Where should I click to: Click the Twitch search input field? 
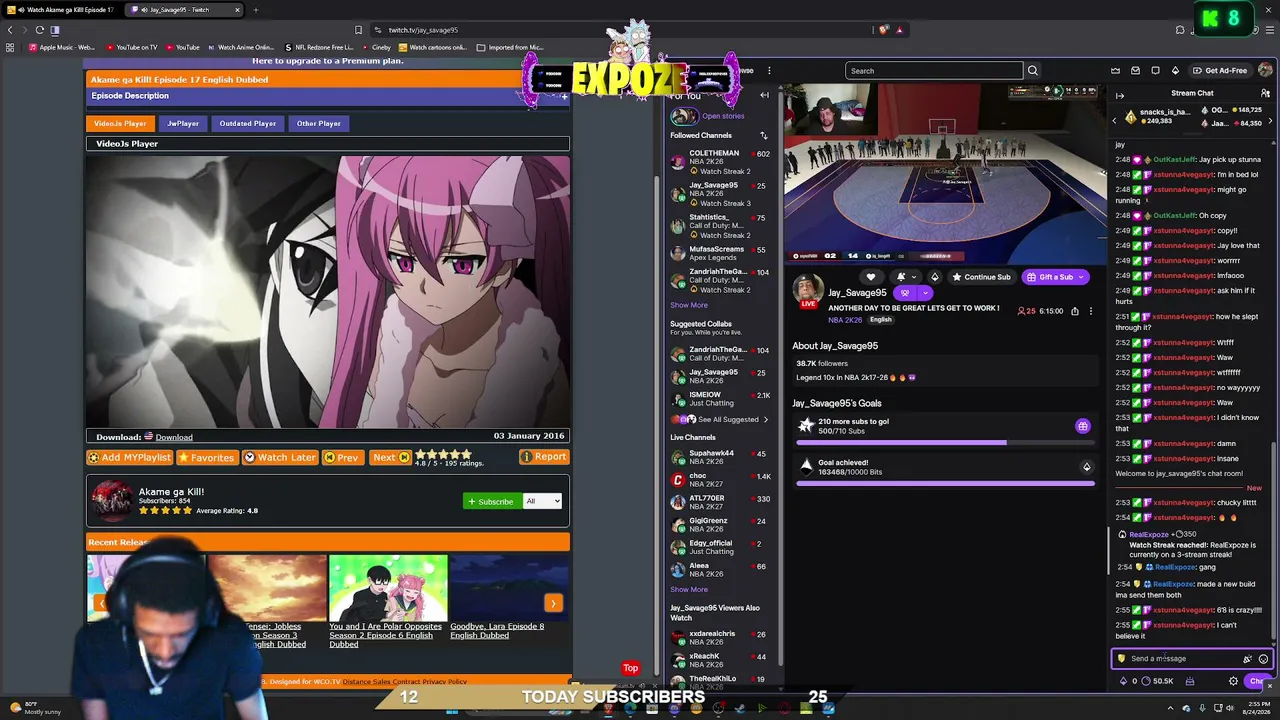[934, 71]
